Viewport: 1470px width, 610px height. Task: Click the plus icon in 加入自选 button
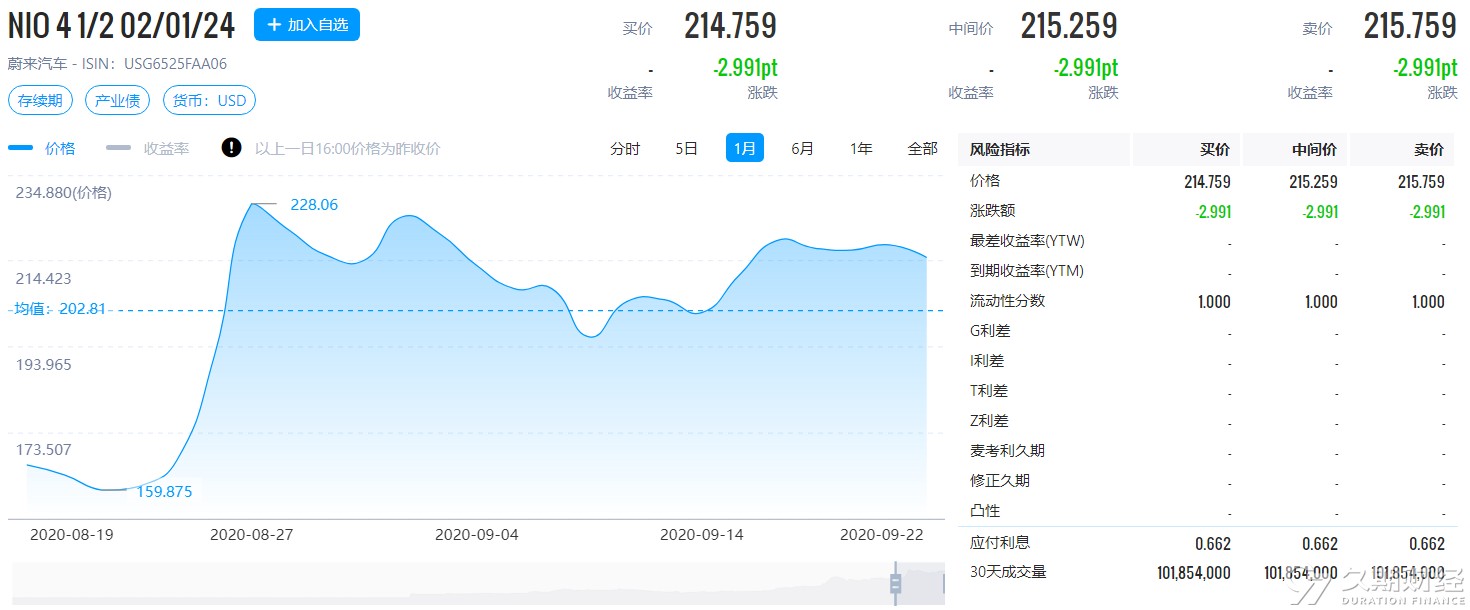point(274,25)
